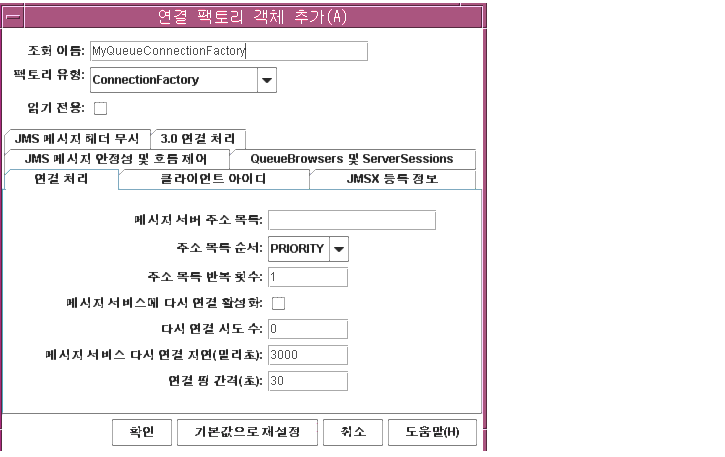Click the 확인 button
This screenshot has height=457, width=725.
[x=142, y=432]
